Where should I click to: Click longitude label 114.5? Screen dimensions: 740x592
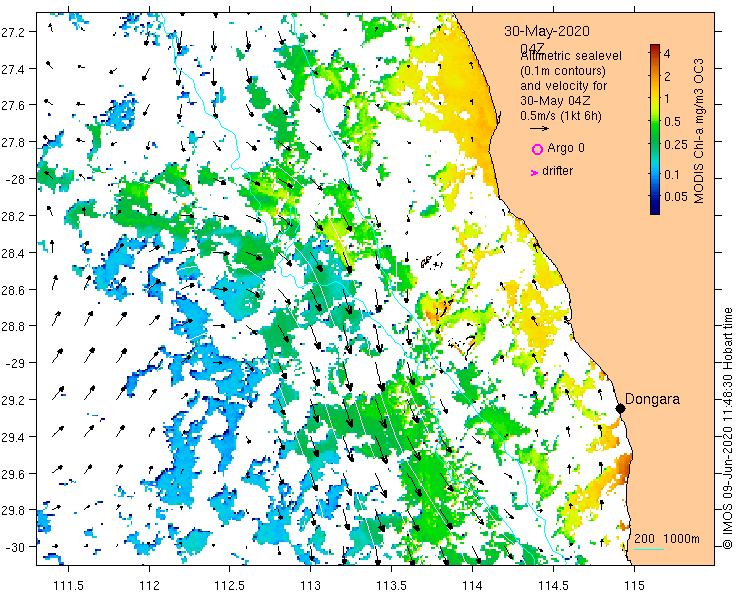(x=553, y=585)
